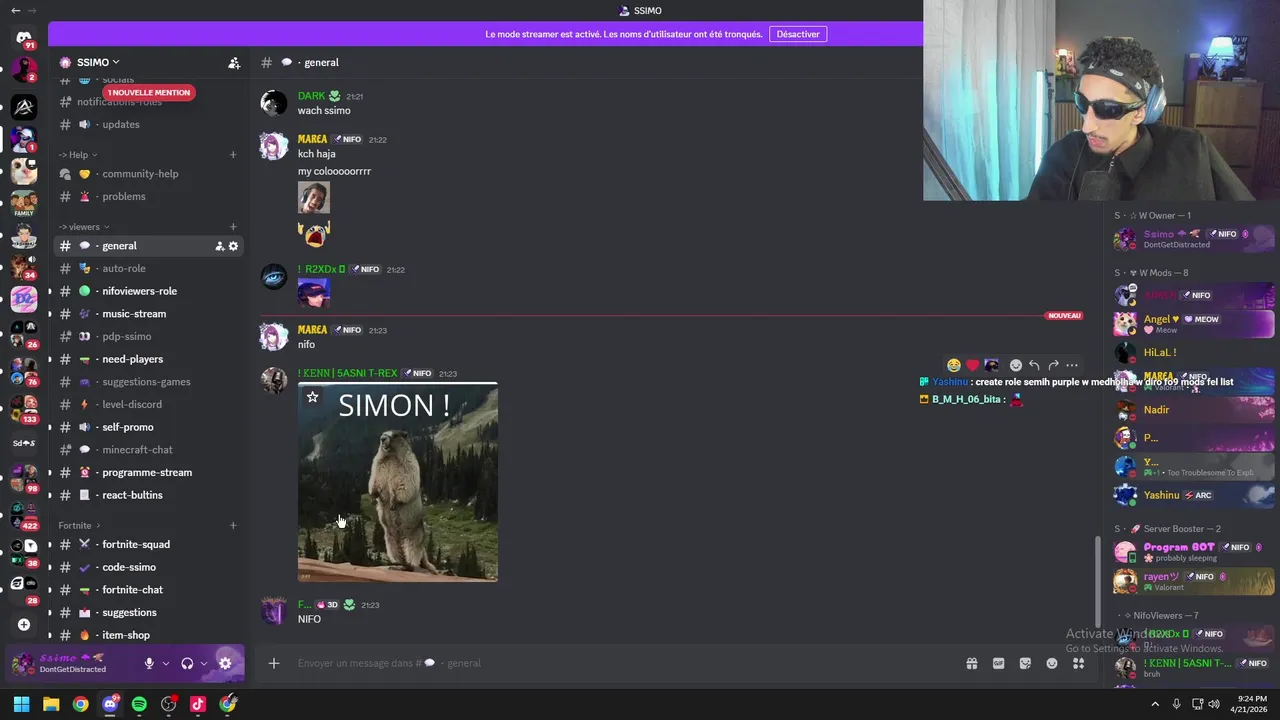1280x720 pixels.
Task: Open Program BOT in member list
Action: tap(1193, 552)
